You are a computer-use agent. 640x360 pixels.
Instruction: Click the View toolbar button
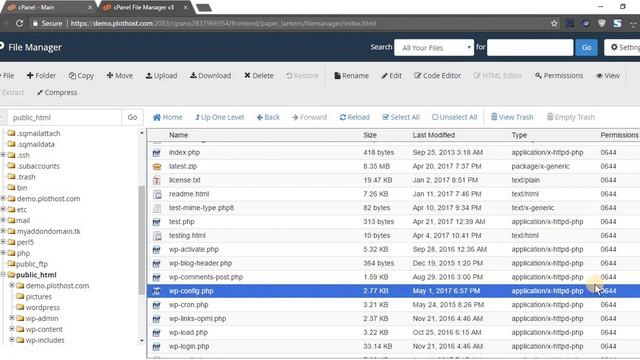tap(608, 76)
